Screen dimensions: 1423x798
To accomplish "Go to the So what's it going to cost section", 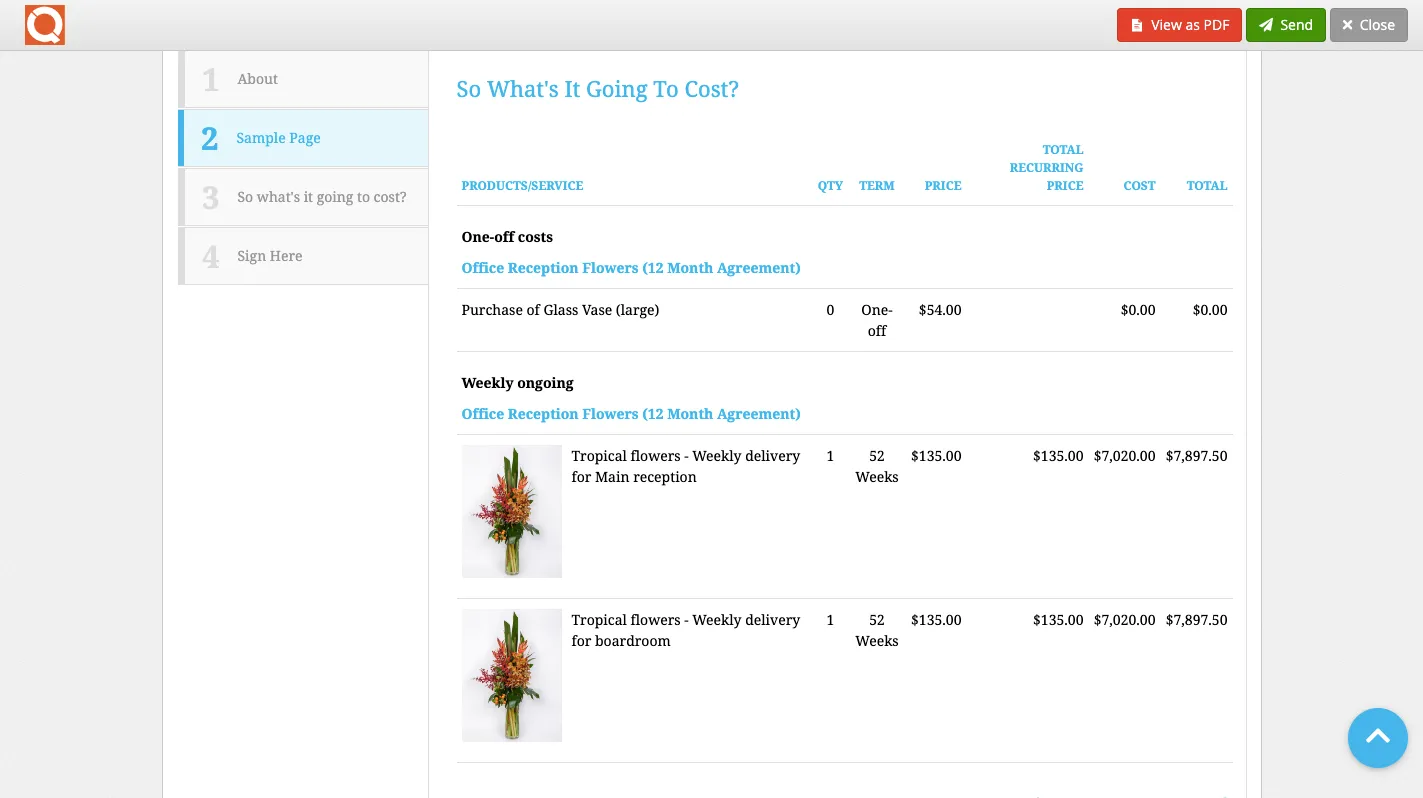I will pyautogui.click(x=321, y=197).
